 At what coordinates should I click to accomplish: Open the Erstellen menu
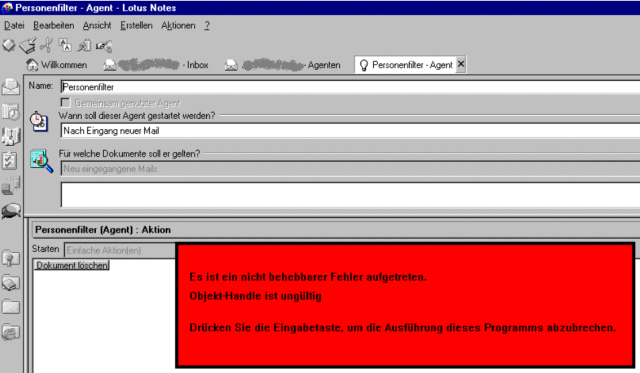(136, 25)
